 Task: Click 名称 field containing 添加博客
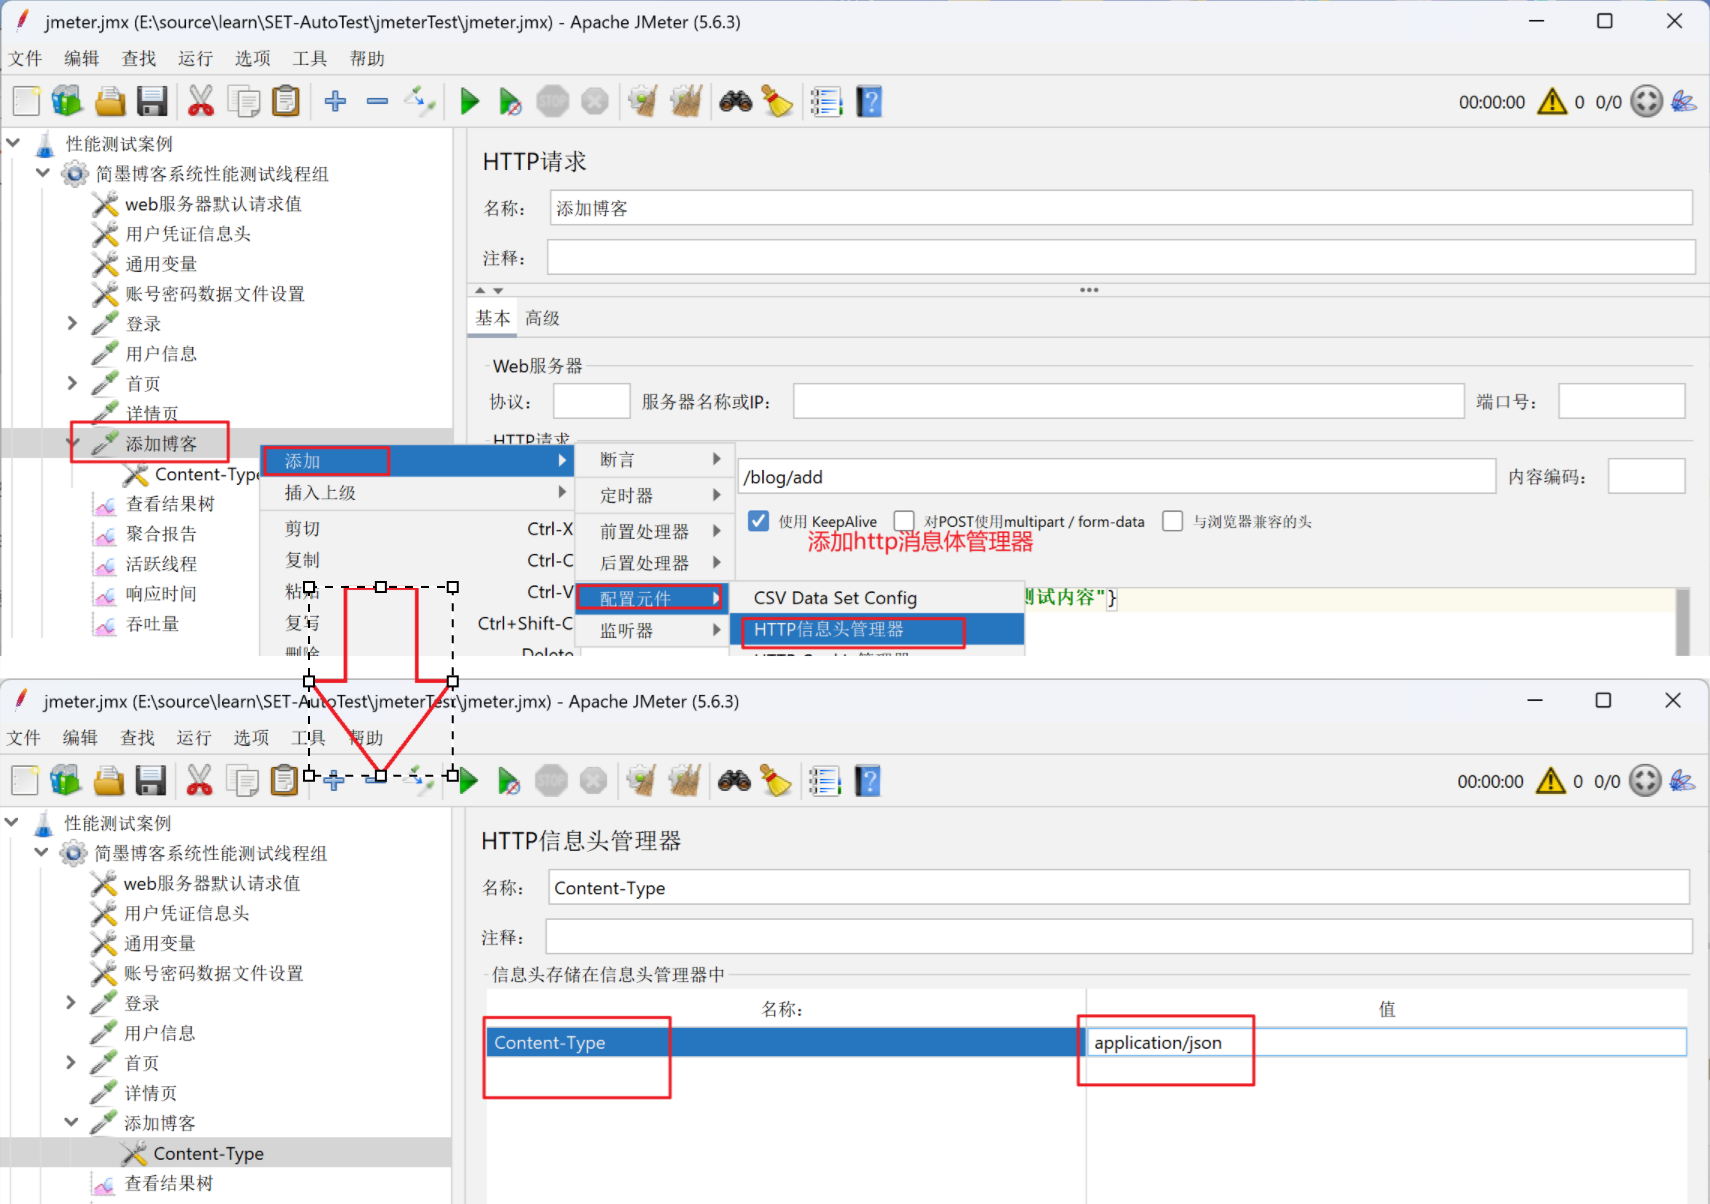[x=1121, y=208]
